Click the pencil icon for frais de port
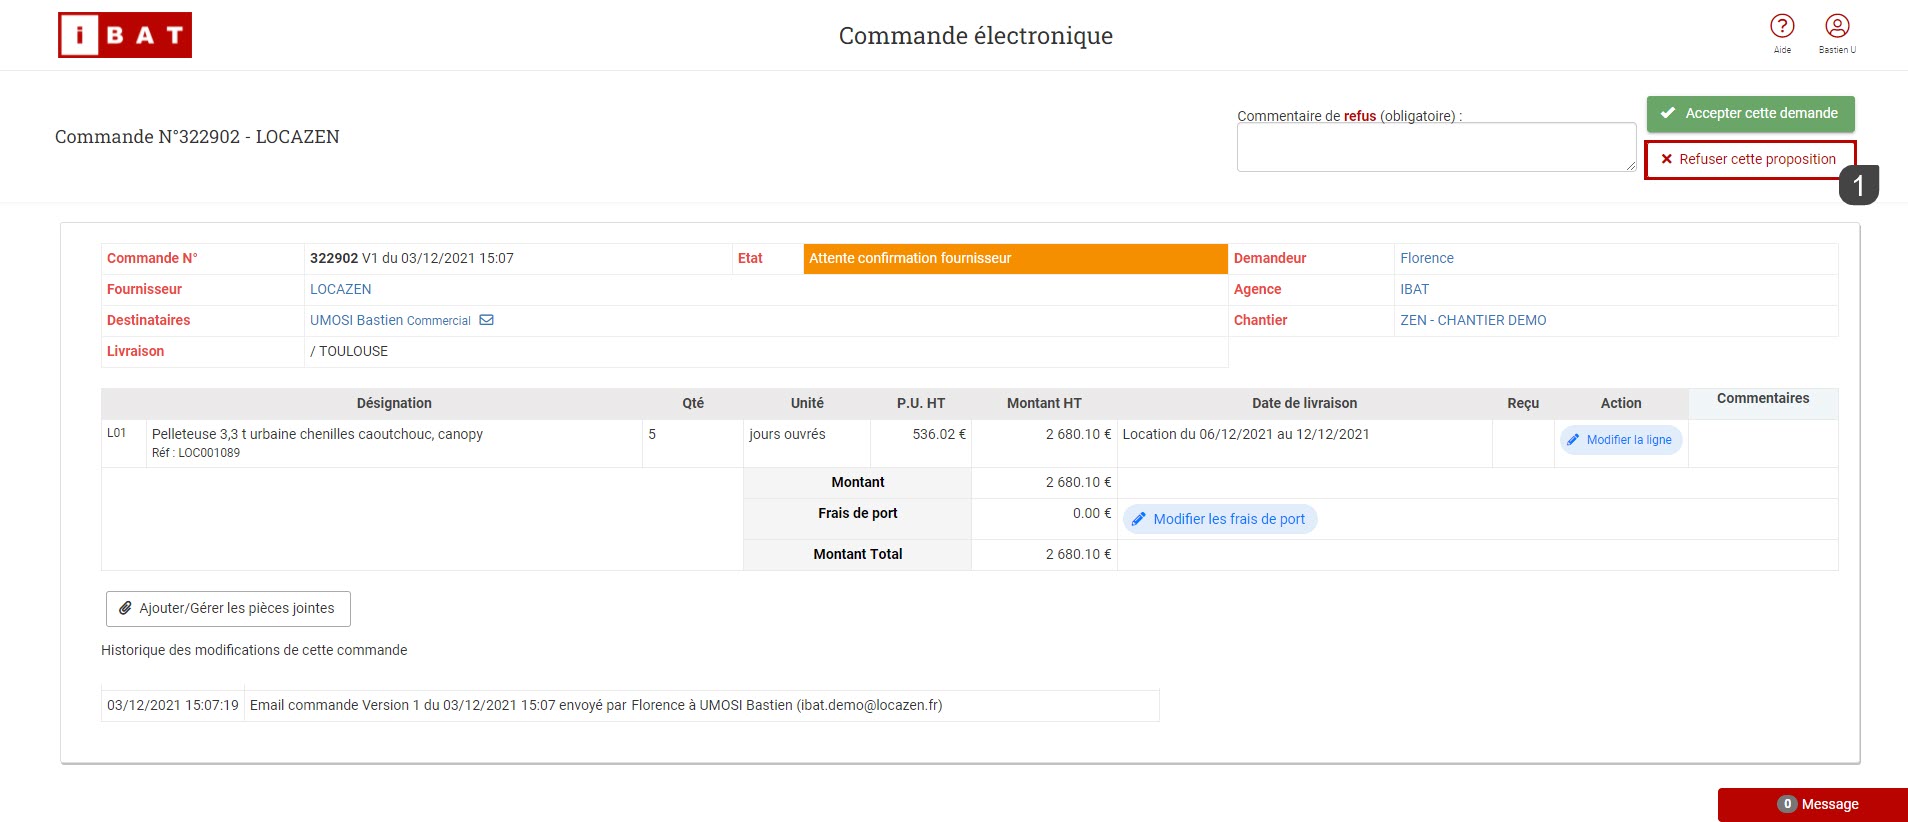 click(1139, 519)
